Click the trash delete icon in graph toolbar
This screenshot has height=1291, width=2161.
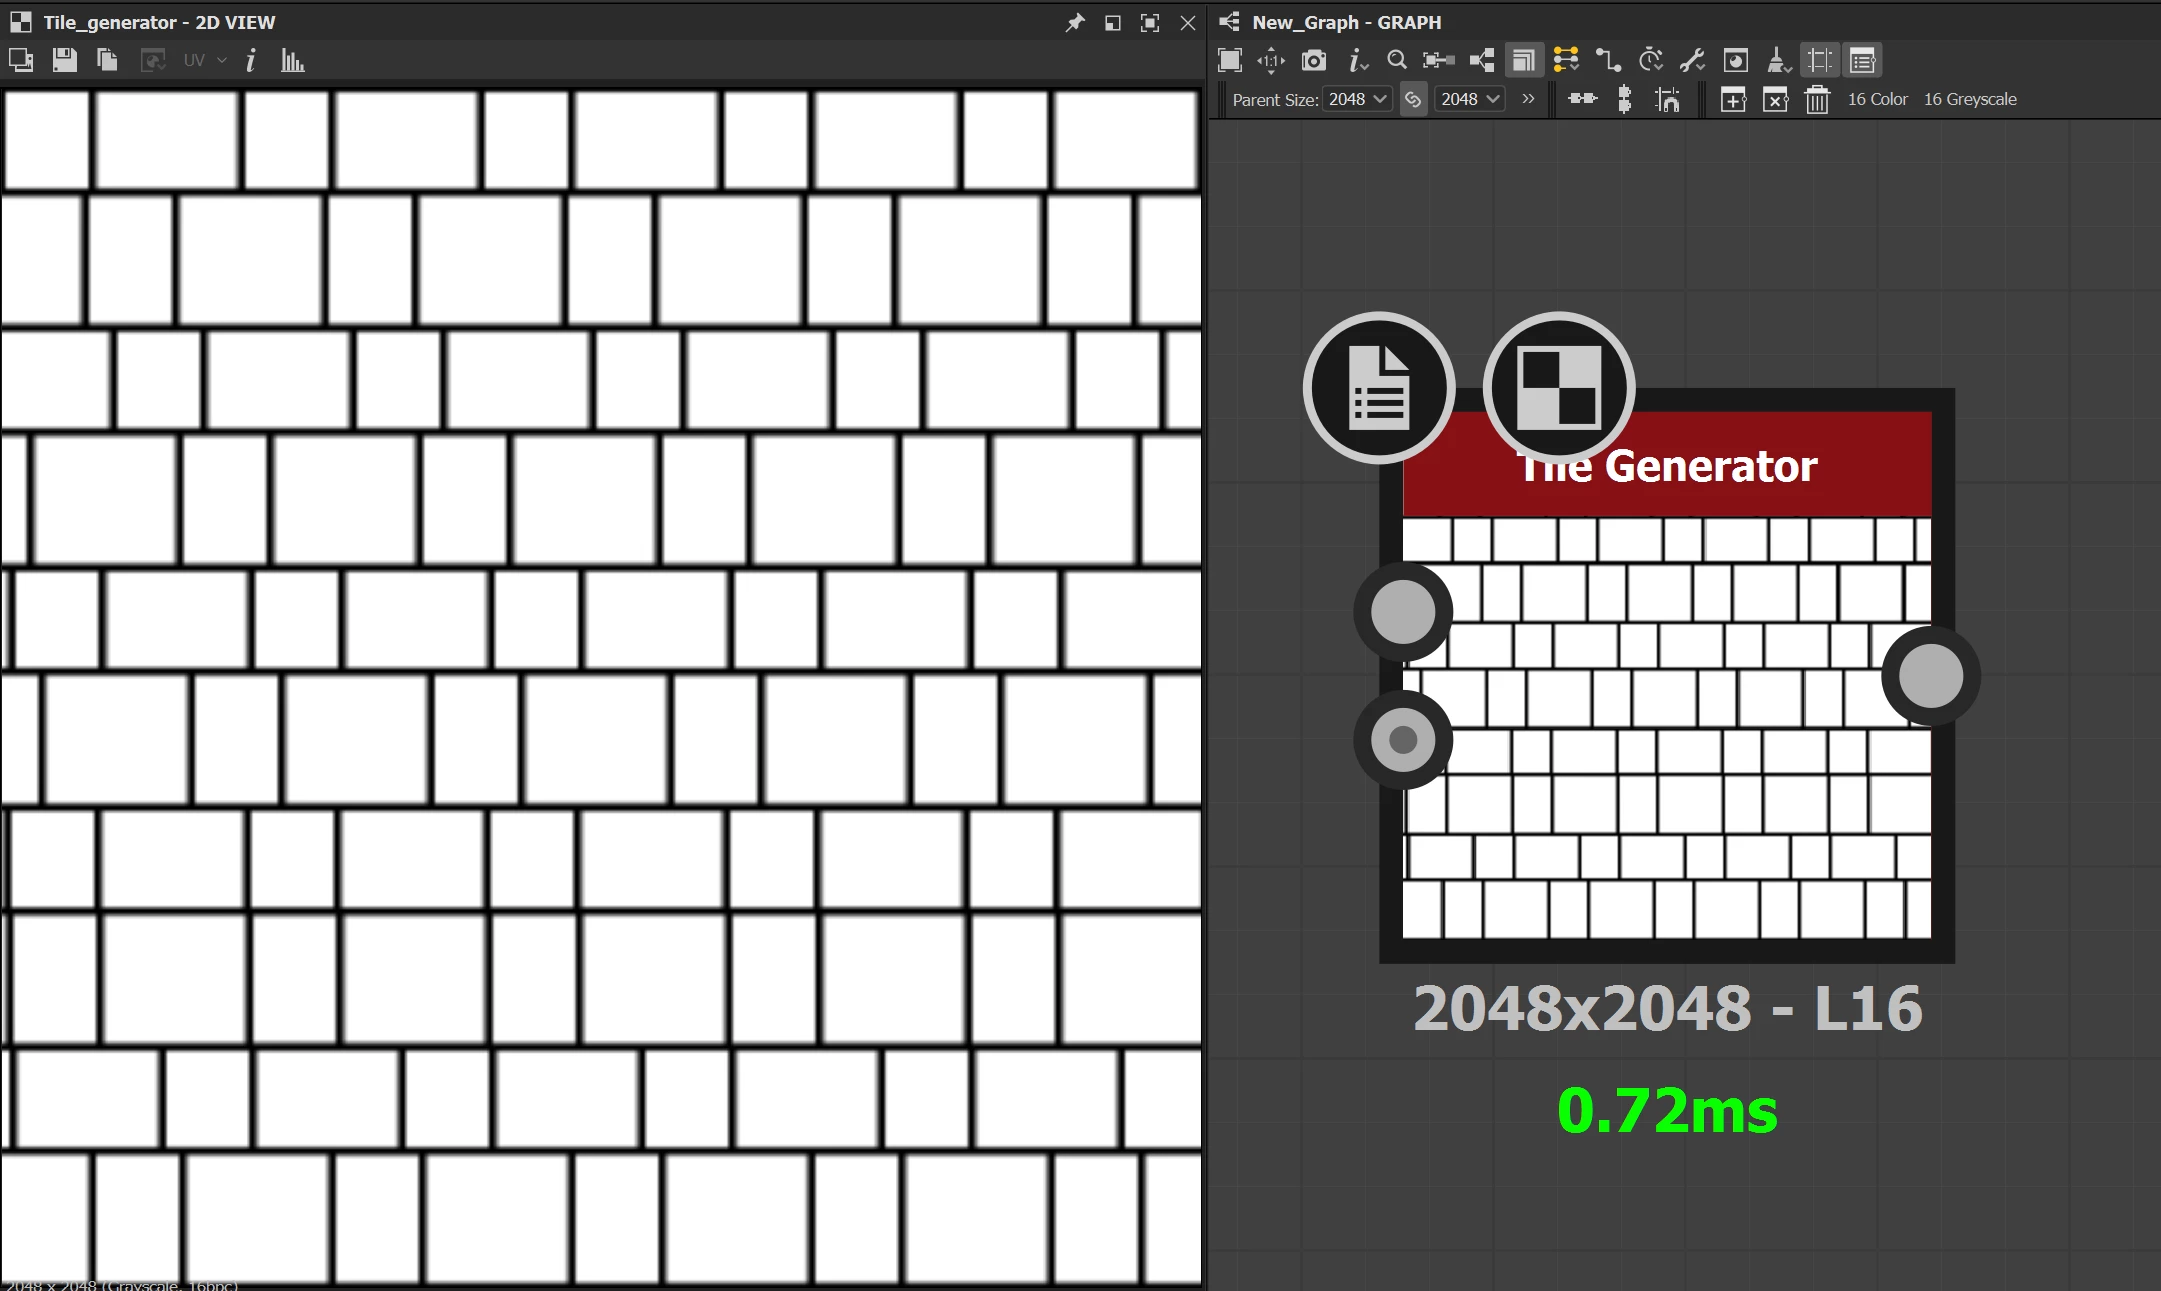[x=1817, y=99]
